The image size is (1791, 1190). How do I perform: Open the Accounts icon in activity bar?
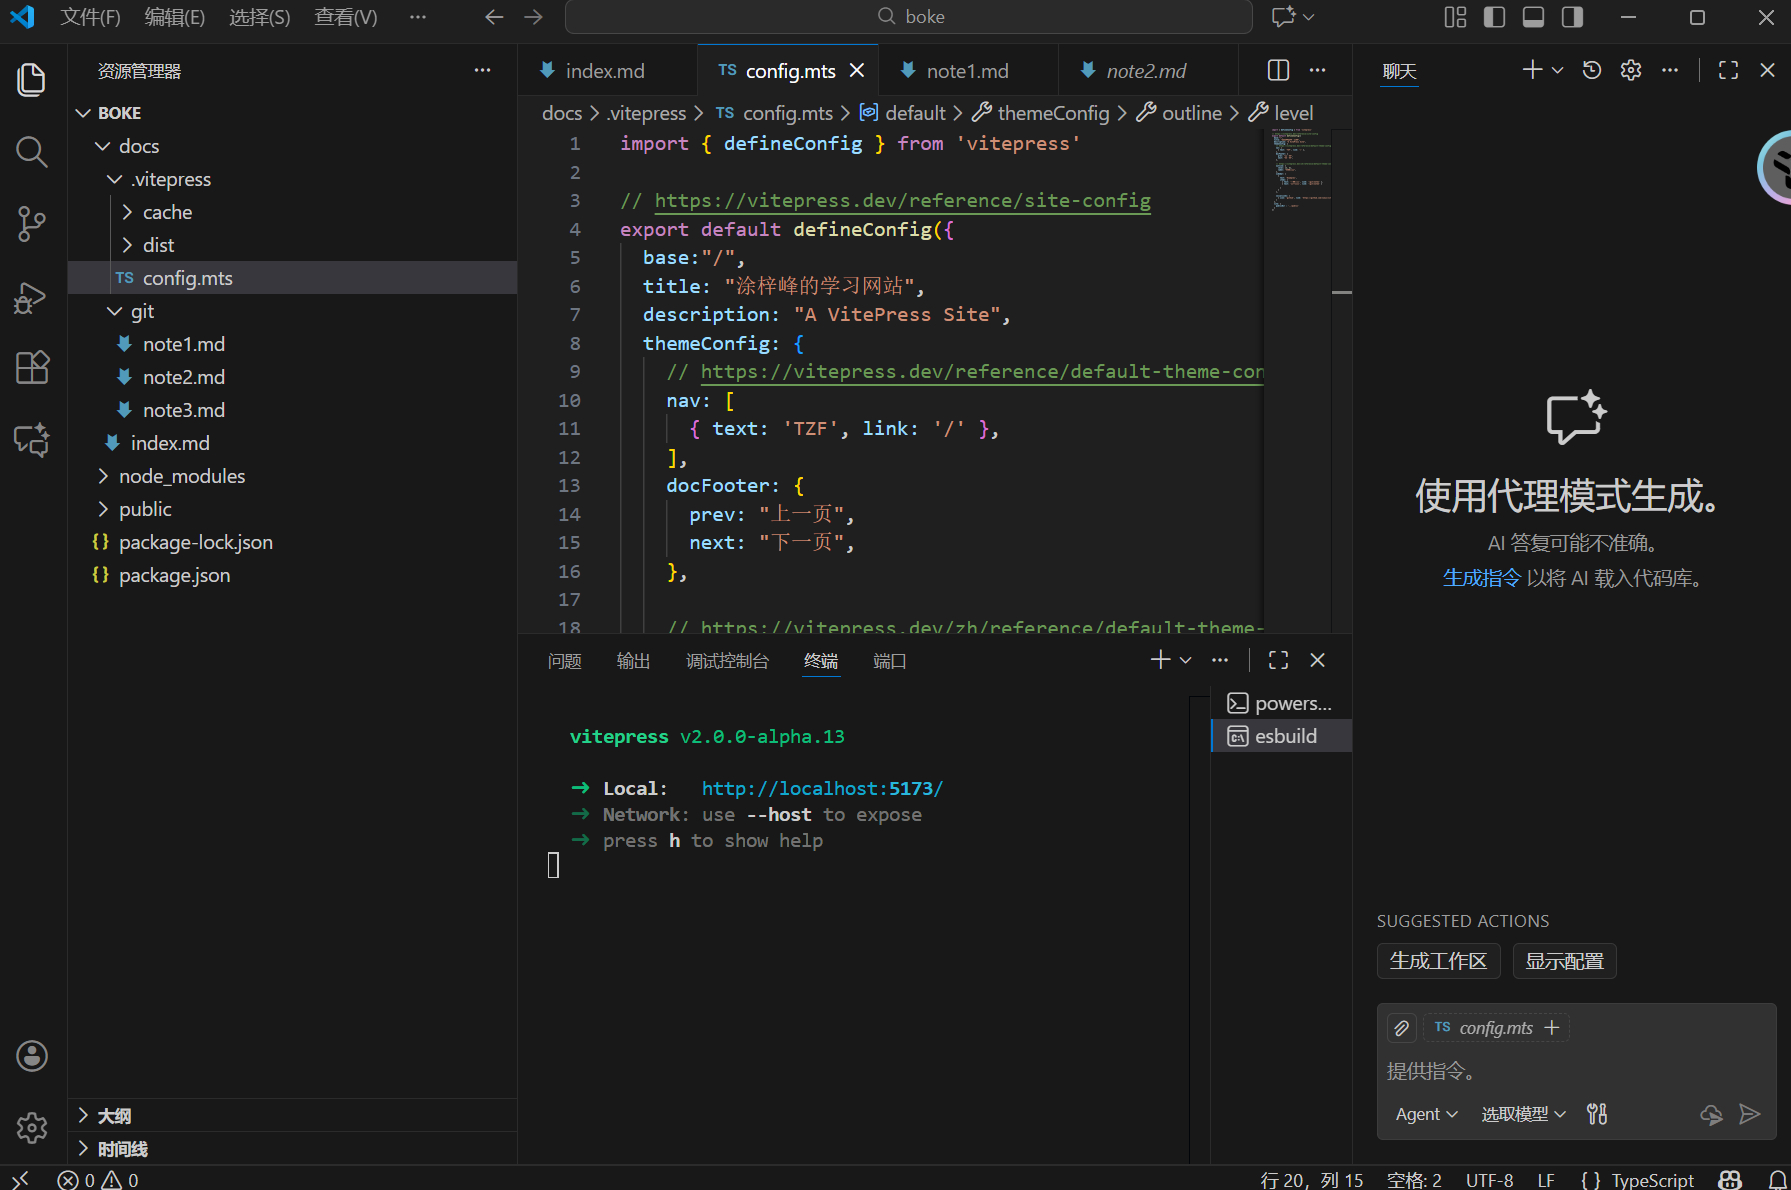pos(32,1056)
